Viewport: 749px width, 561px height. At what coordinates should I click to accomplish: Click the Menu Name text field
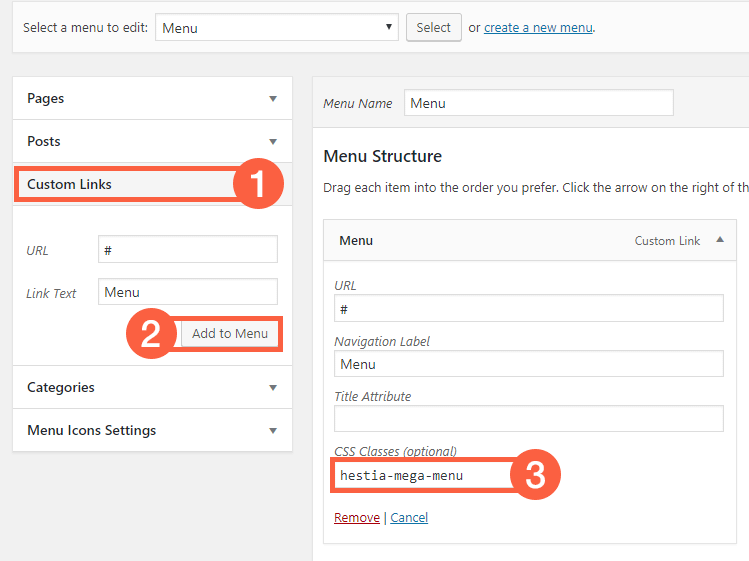point(538,103)
